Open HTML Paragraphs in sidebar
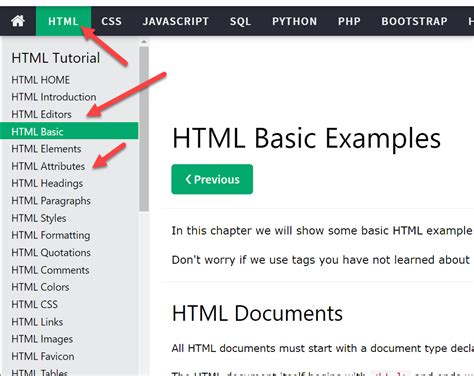The image size is (474, 376). (x=51, y=201)
